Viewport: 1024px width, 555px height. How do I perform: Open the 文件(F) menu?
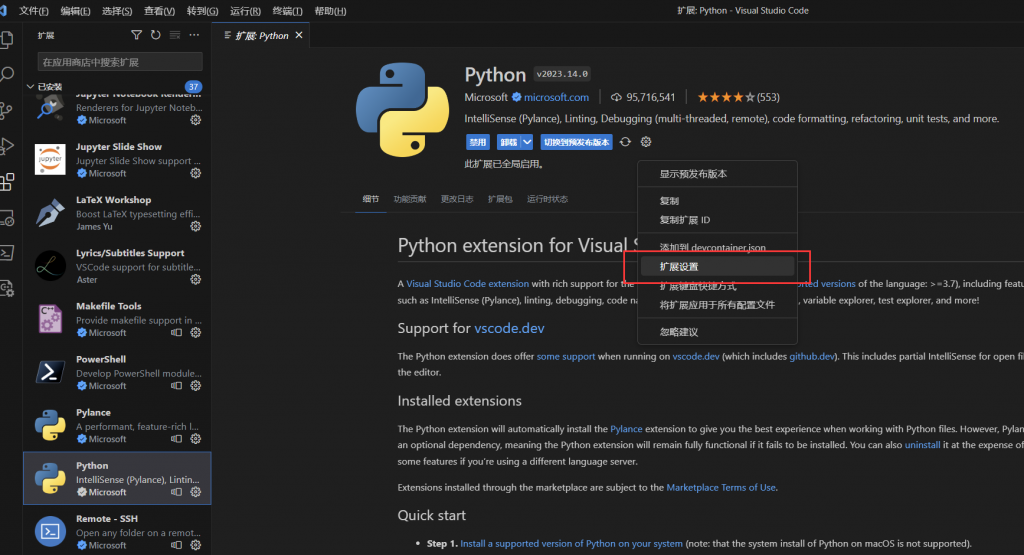(x=34, y=11)
